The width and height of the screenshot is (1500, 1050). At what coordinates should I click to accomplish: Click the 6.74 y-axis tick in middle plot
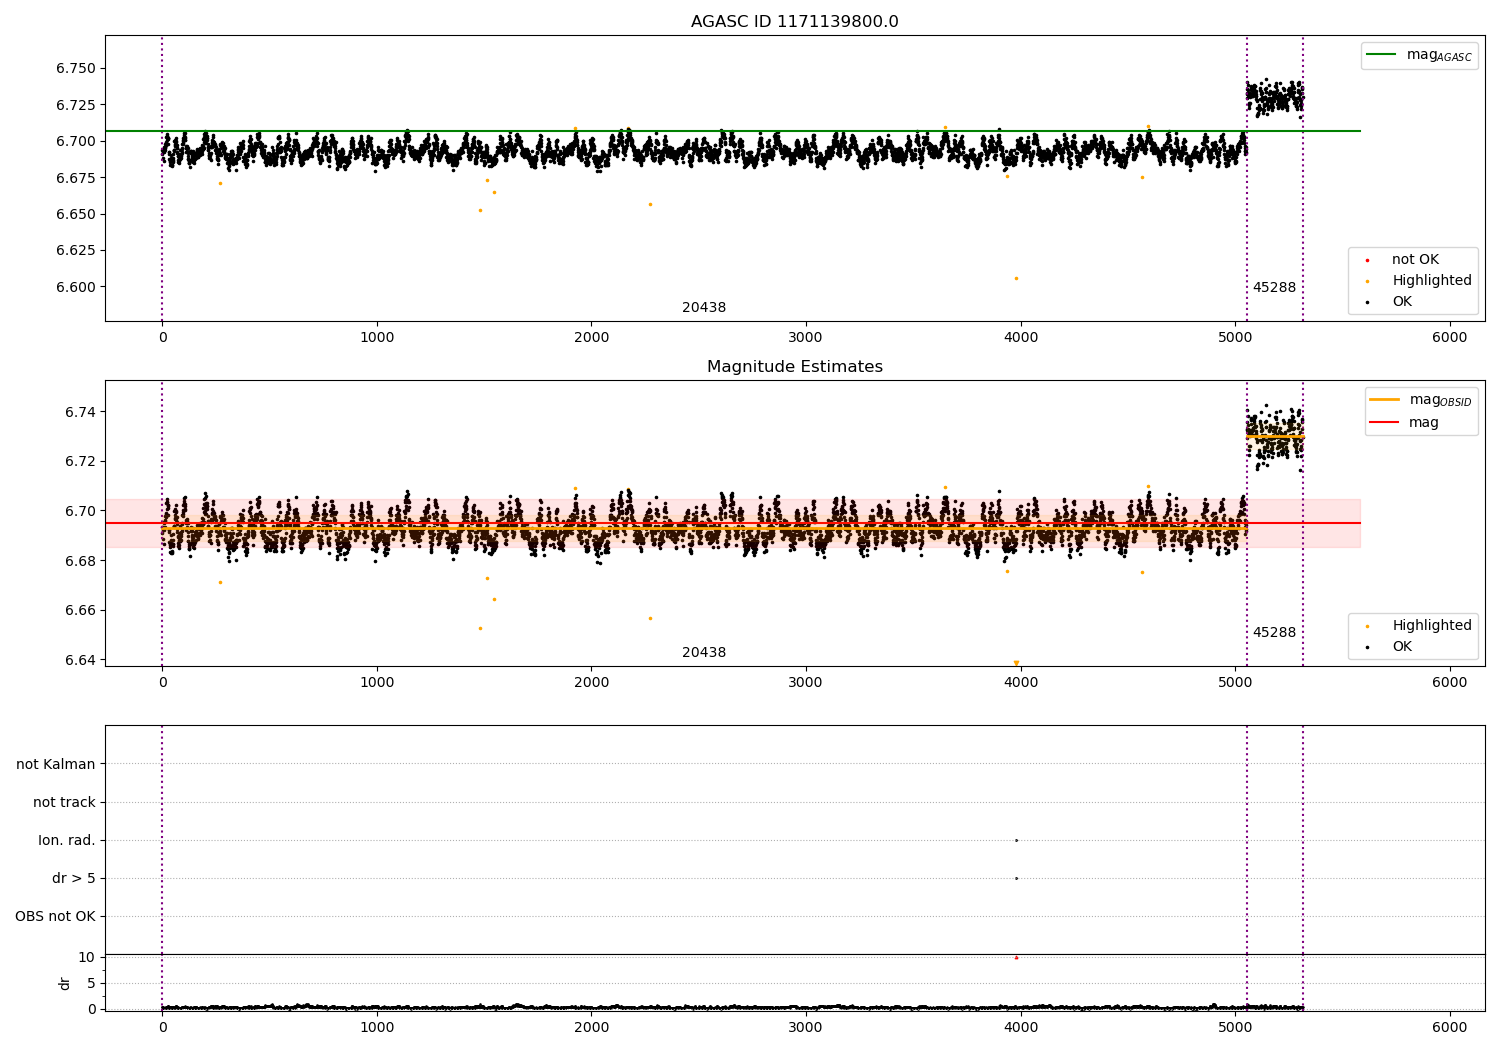(81, 412)
